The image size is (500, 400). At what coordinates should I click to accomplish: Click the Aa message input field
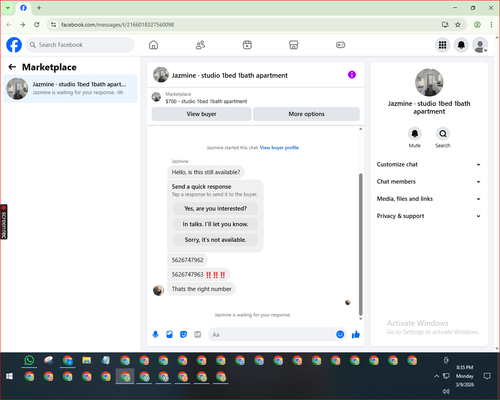click(272, 334)
